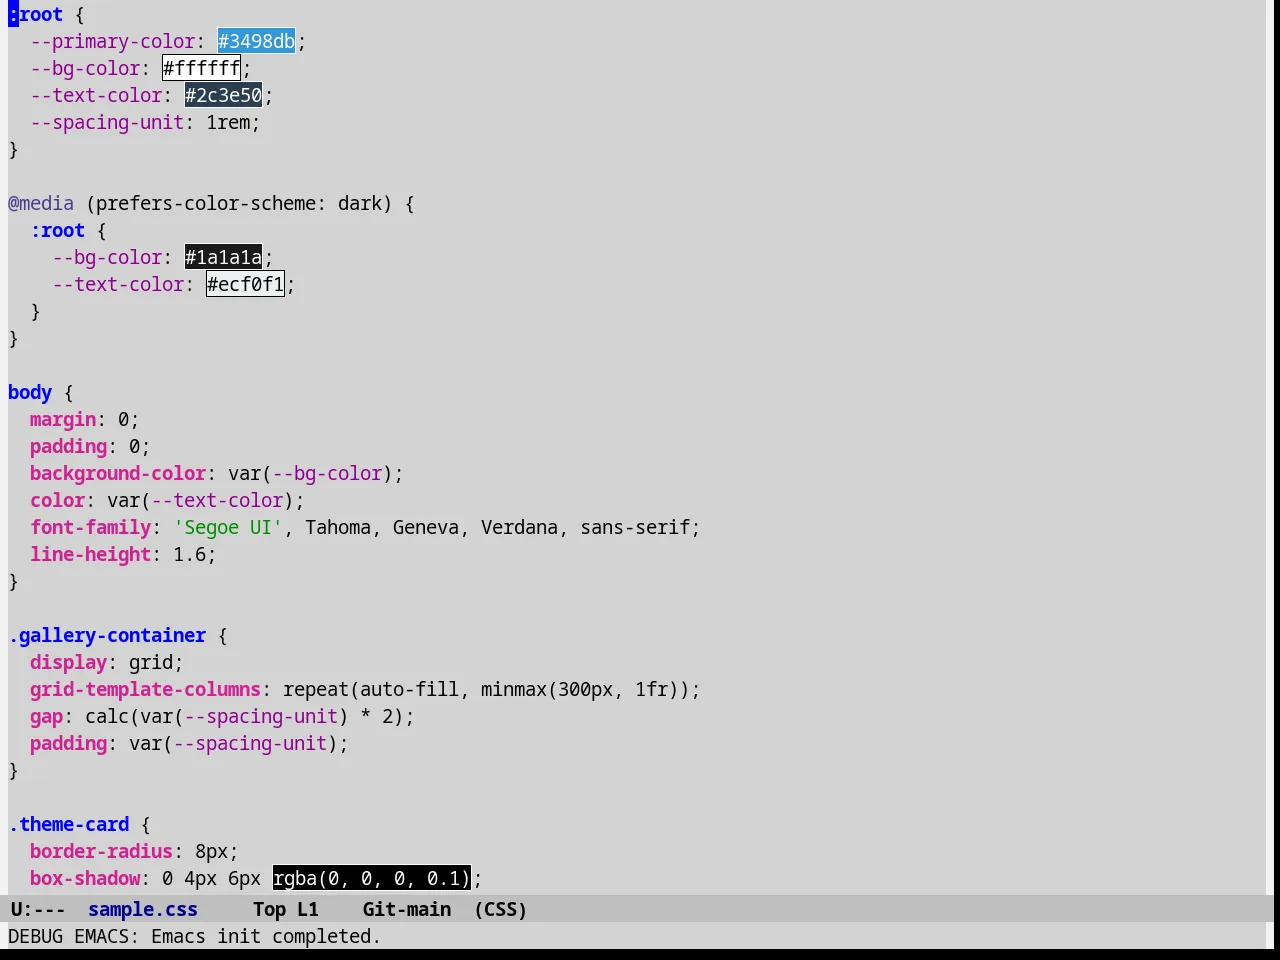1280x960 pixels.
Task: Click the #ffffff bg-color value
Action: tap(201, 68)
